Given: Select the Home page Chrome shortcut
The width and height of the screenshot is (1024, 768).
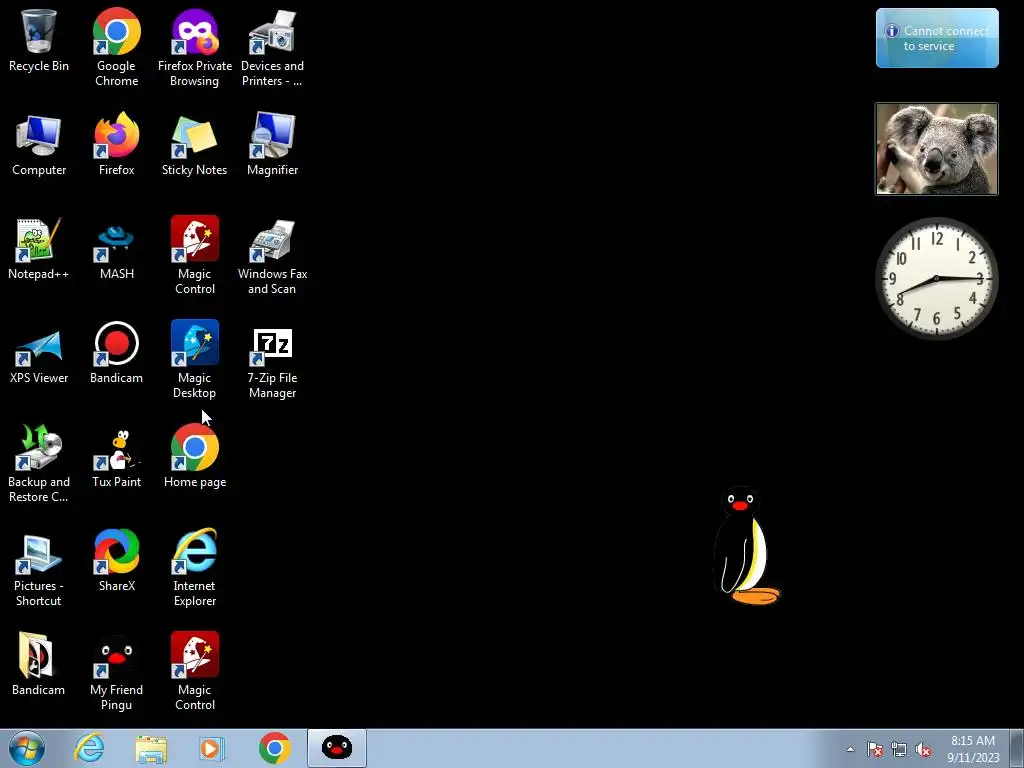Looking at the screenshot, I should coord(195,456).
